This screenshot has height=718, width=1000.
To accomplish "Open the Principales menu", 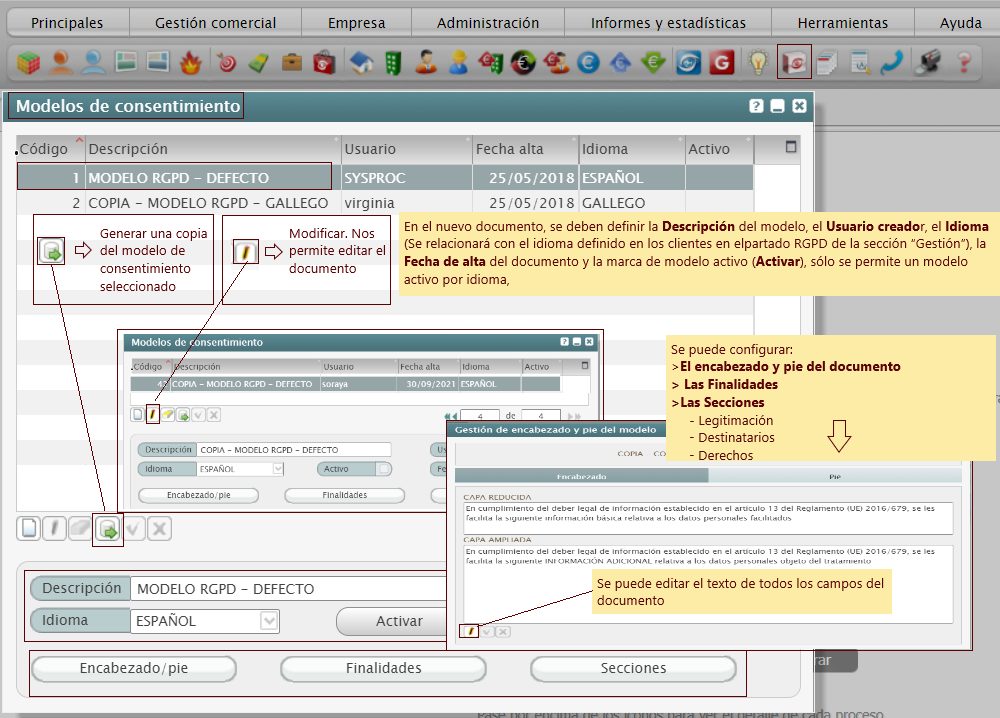I will 67,23.
